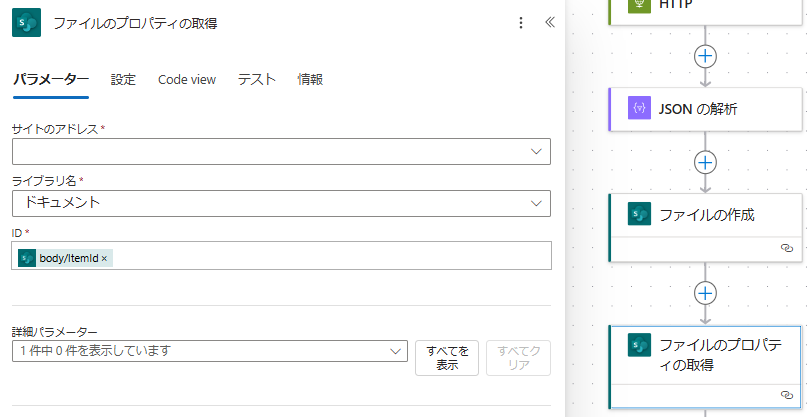Click the すべてを表示 button
Viewport: 811px width, 417px height.
(x=447, y=358)
